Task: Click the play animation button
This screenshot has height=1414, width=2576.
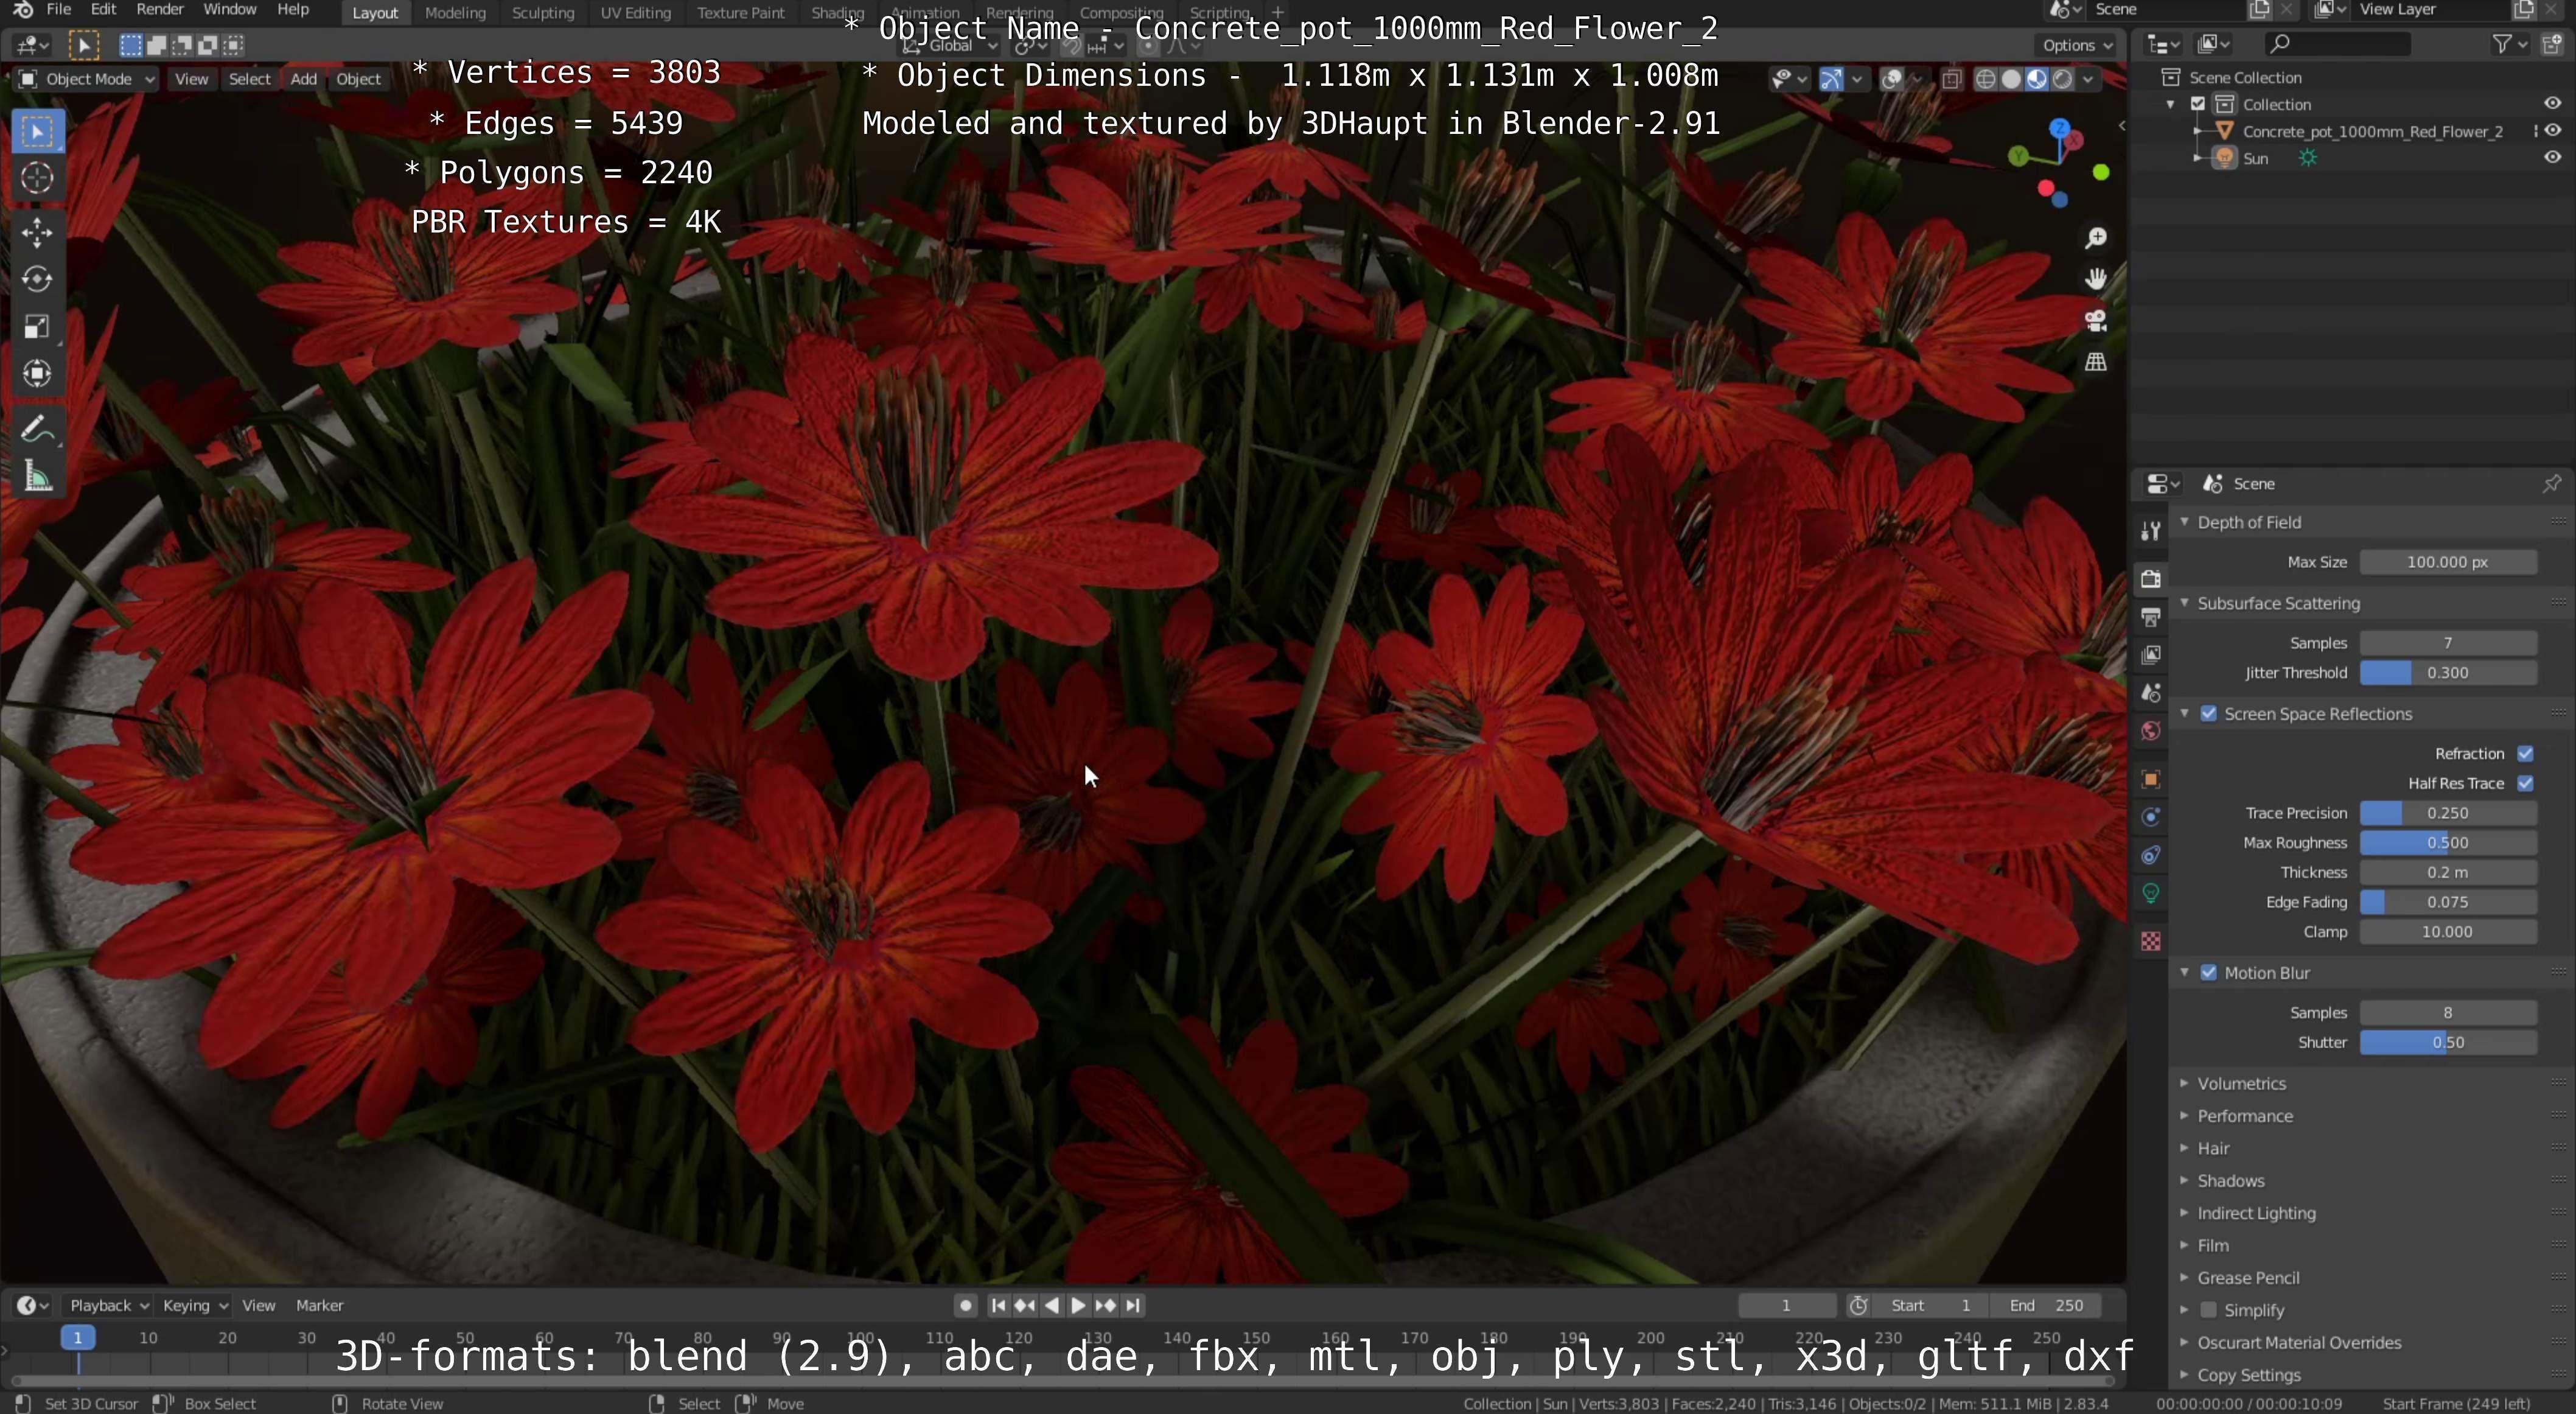Action: pos(1078,1306)
